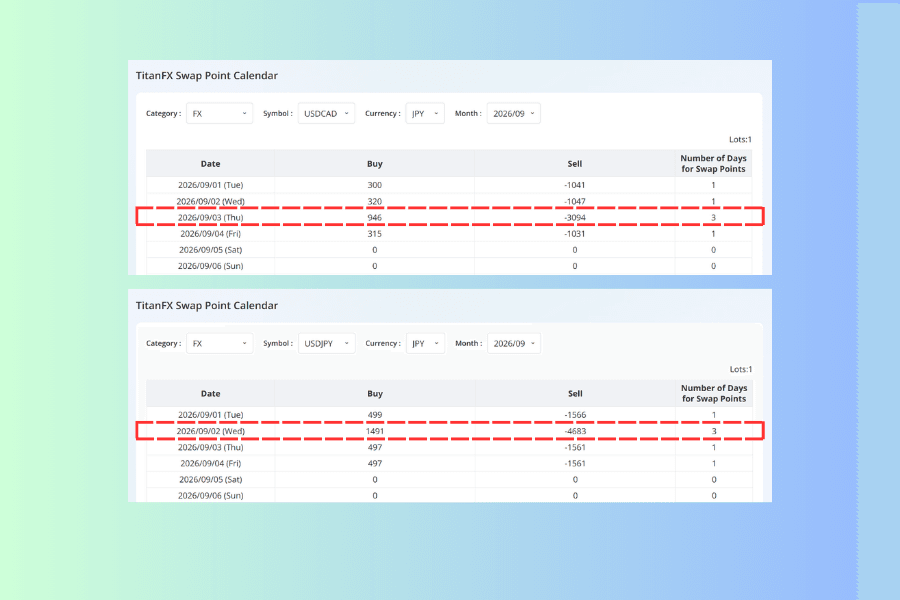The height and width of the screenshot is (600, 900).
Task: Select 2026/09/03 (Thu) date in USDCAD table
Action: 211,218
